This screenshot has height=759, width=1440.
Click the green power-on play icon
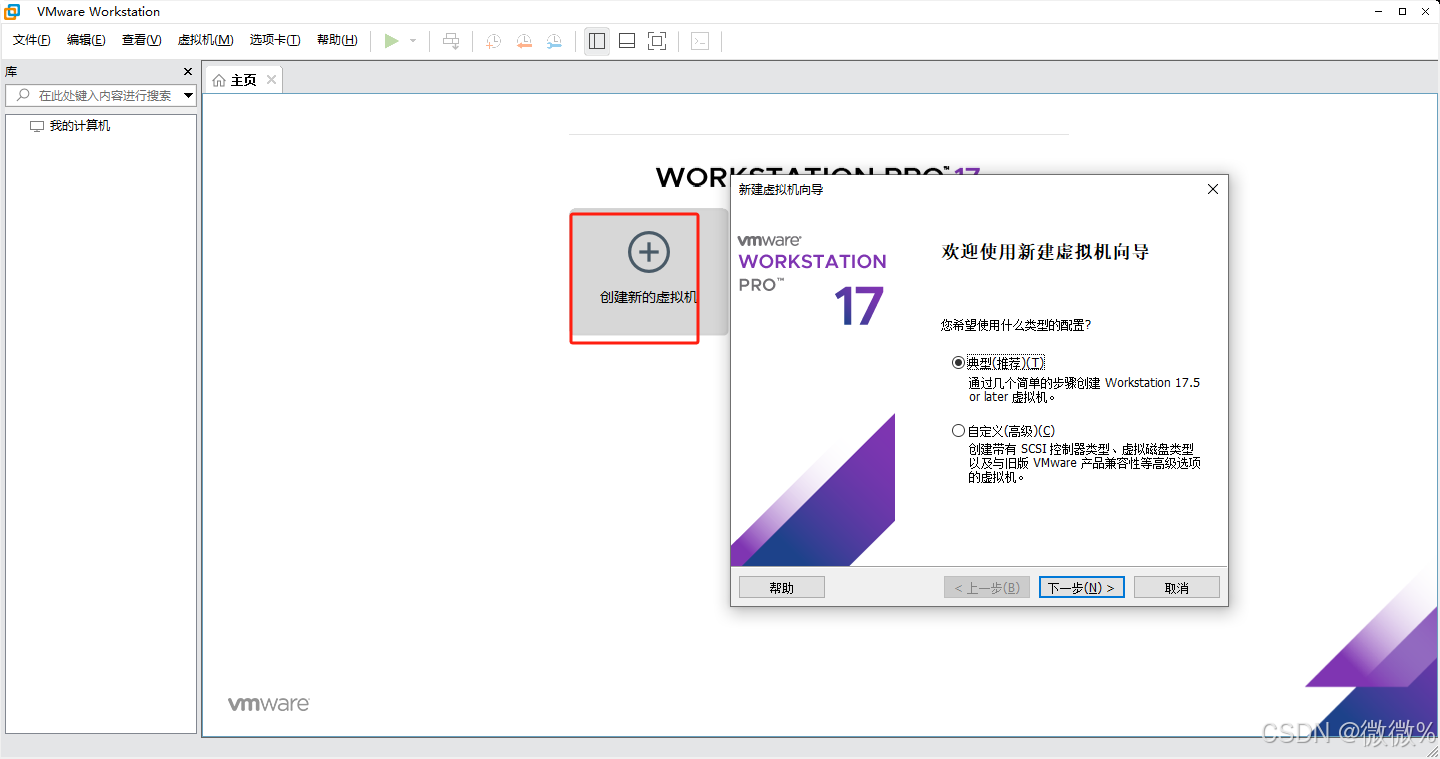coord(391,41)
